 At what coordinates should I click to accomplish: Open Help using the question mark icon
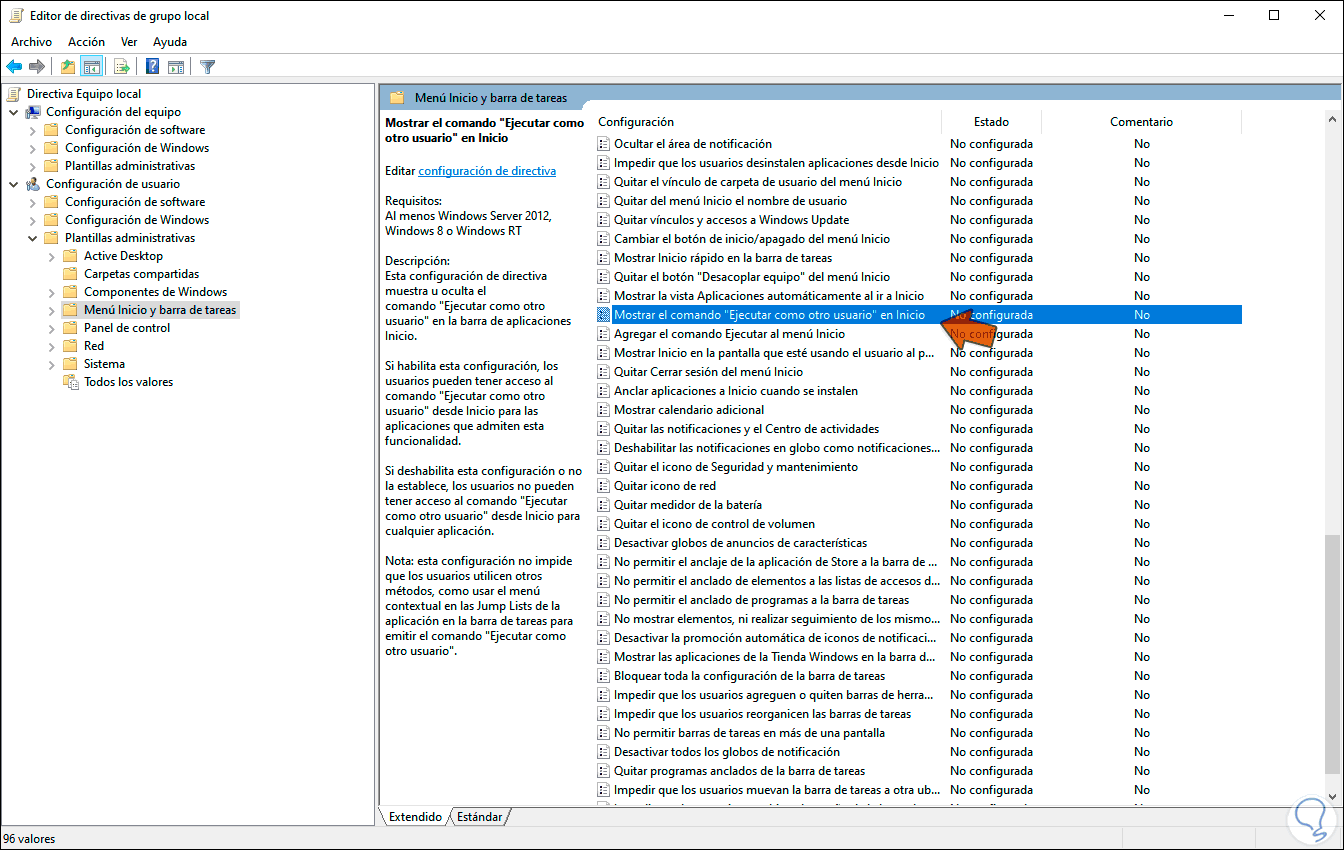(150, 66)
